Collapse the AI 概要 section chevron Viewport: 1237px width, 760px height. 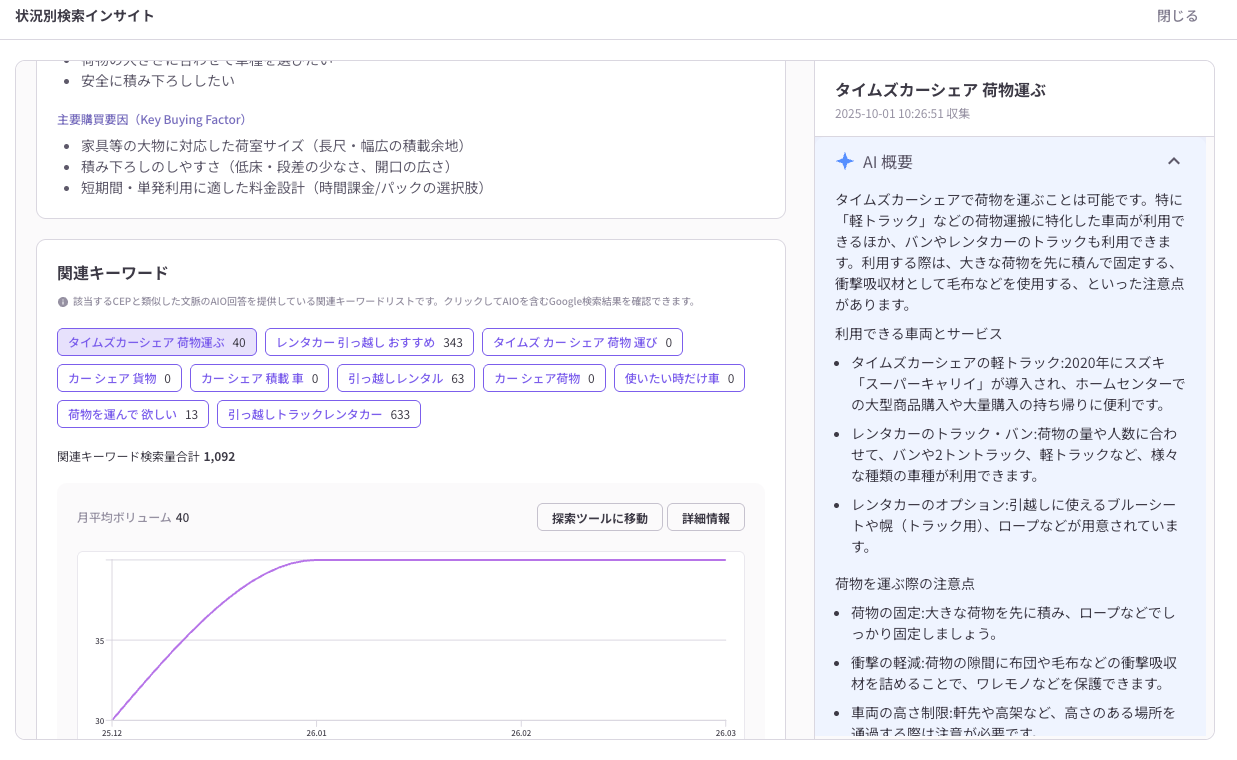1174,161
